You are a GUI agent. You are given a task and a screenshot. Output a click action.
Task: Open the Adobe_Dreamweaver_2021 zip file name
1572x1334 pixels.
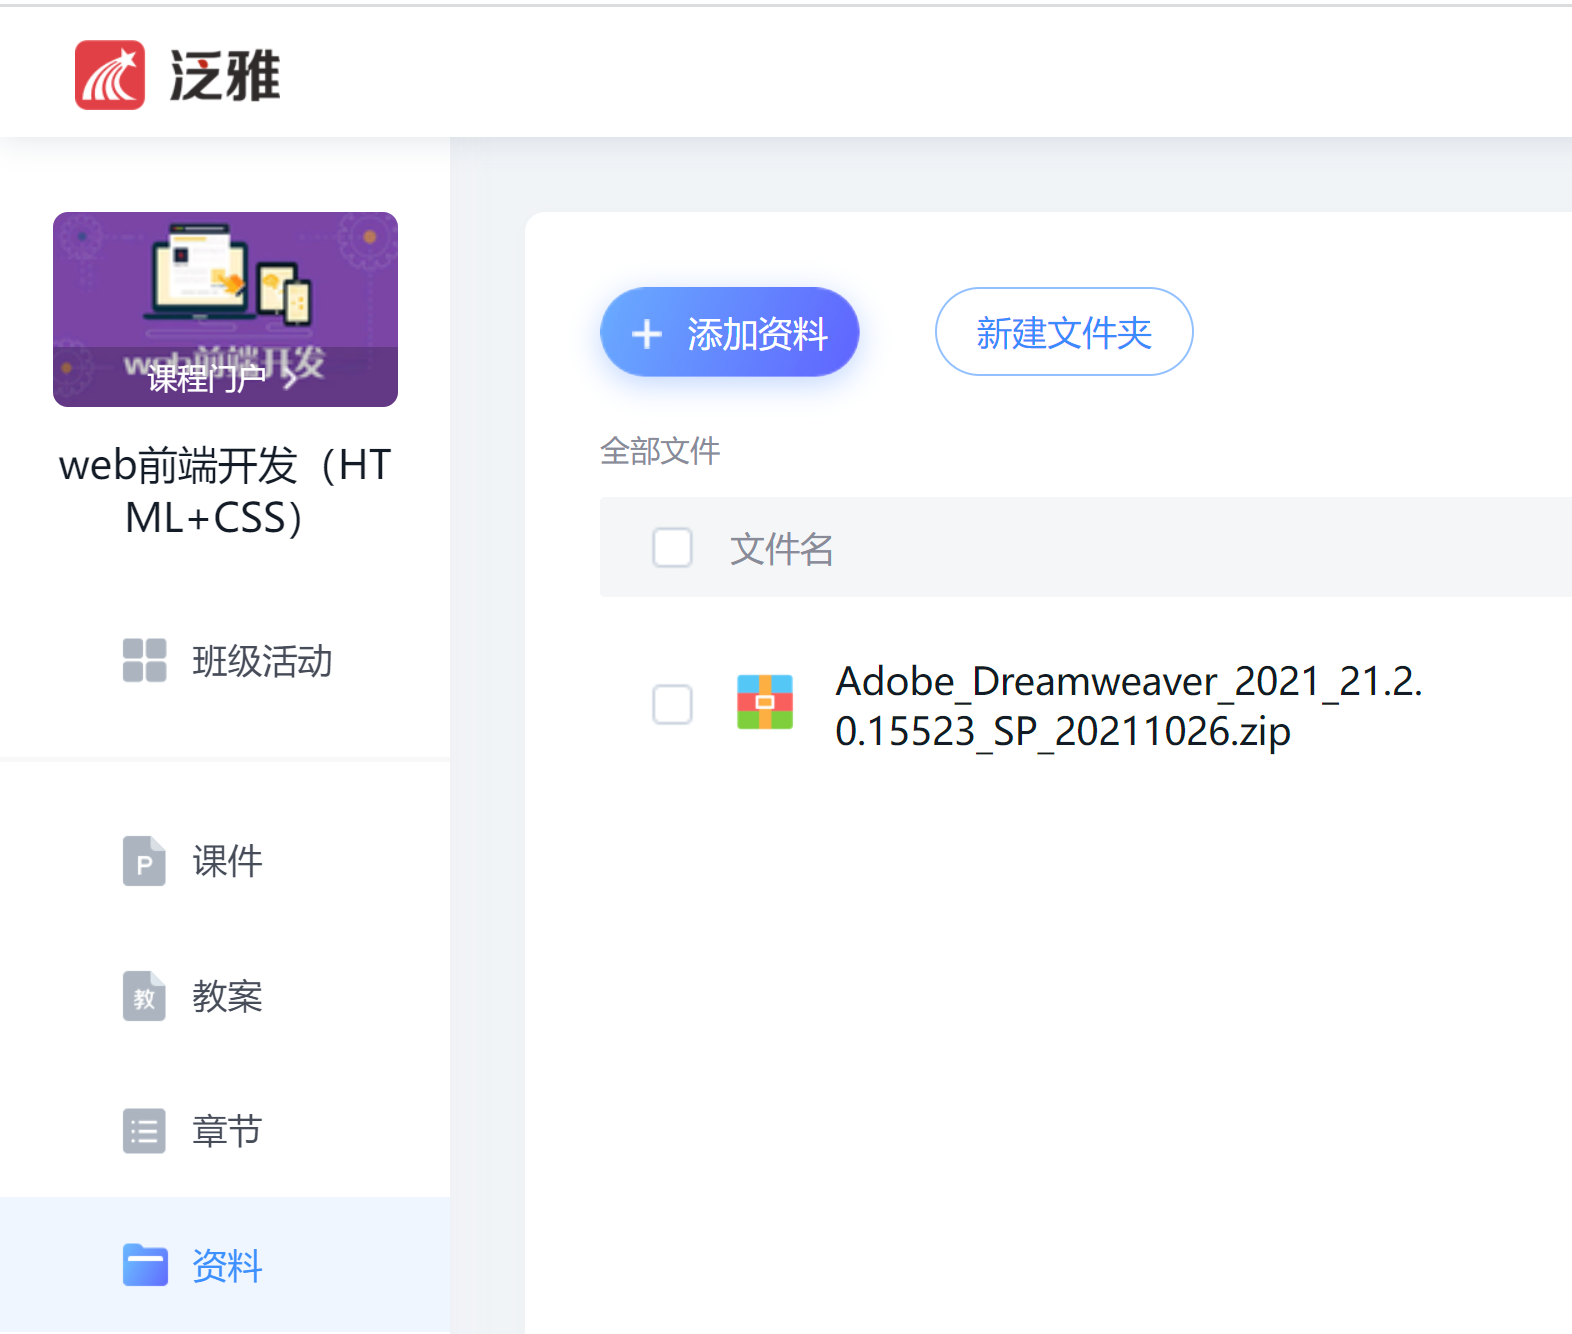pyautogui.click(x=1129, y=706)
